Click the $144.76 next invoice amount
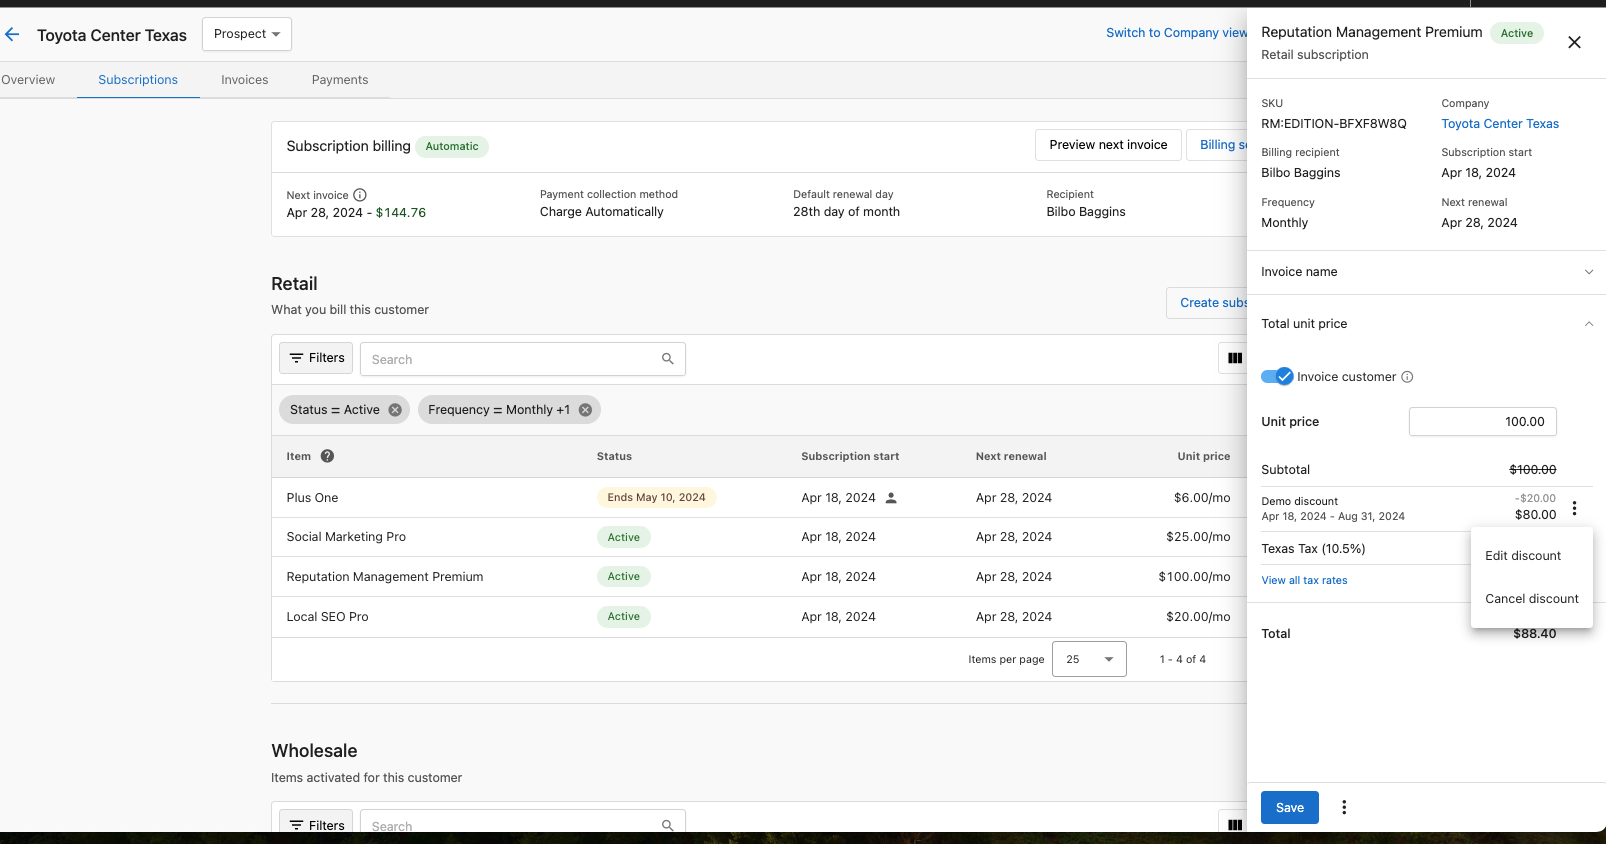The height and width of the screenshot is (844, 1606). tap(401, 213)
